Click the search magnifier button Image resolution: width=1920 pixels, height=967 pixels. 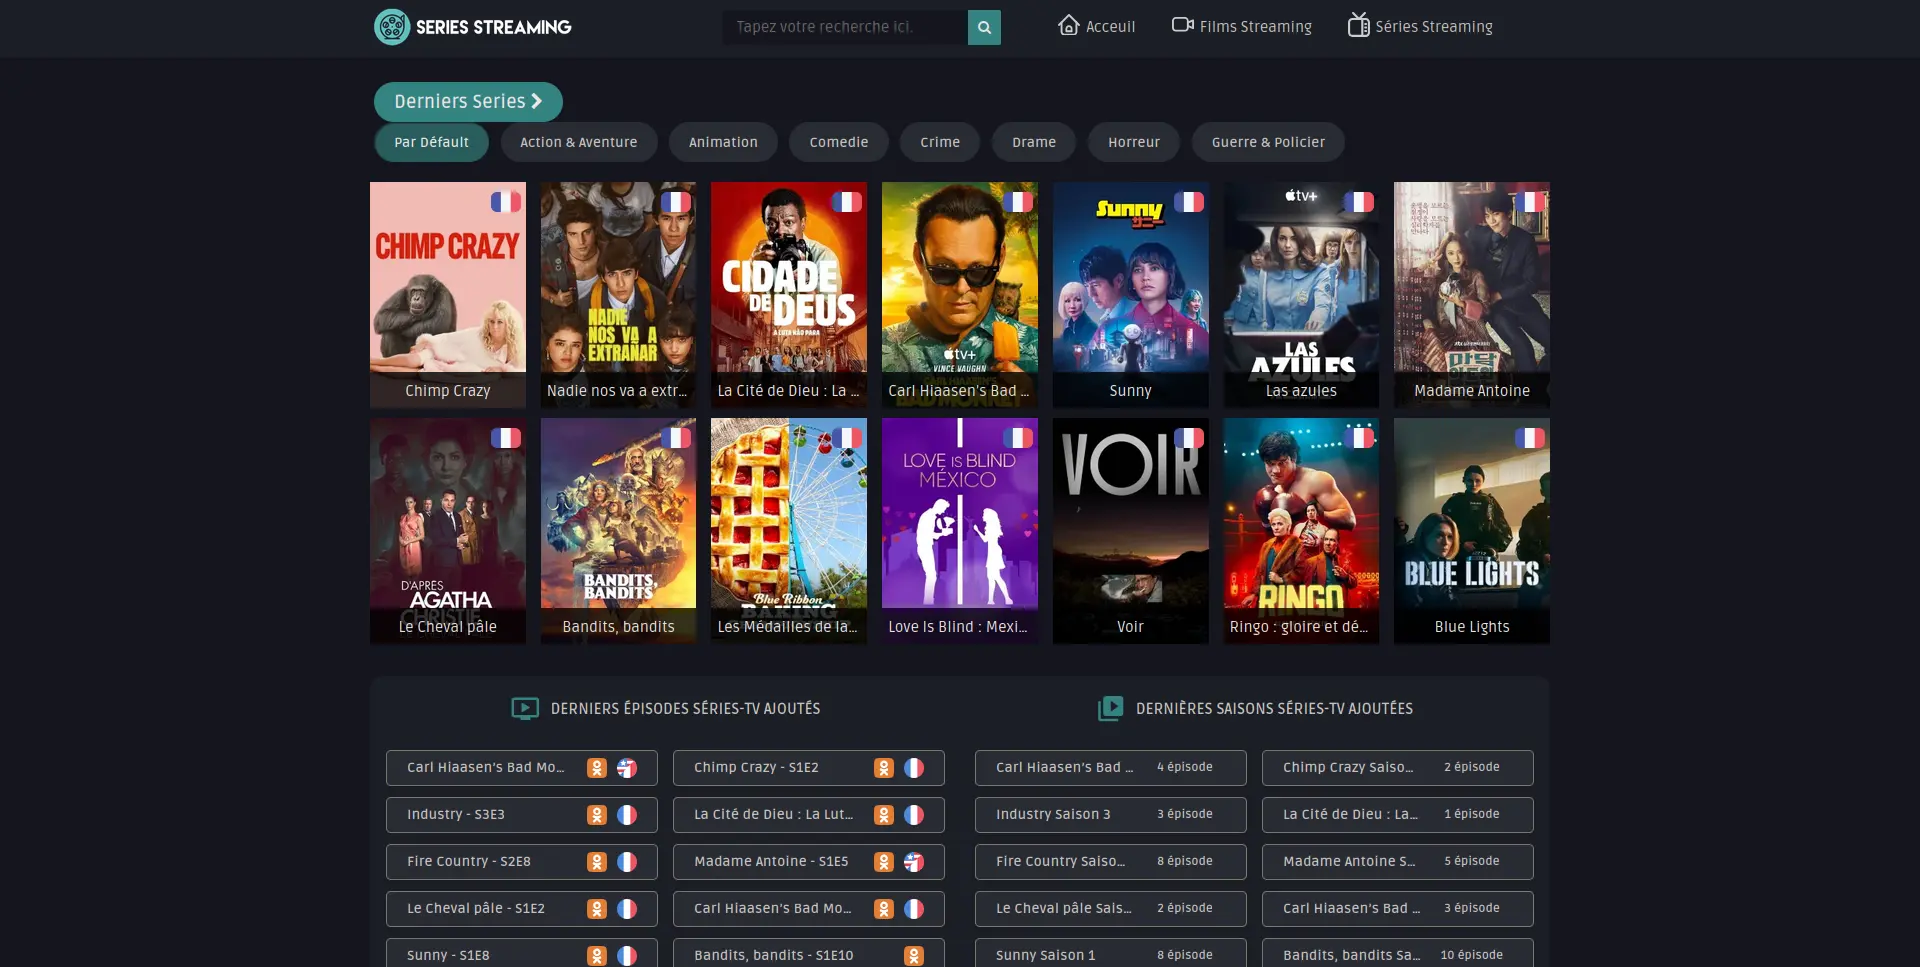click(984, 27)
